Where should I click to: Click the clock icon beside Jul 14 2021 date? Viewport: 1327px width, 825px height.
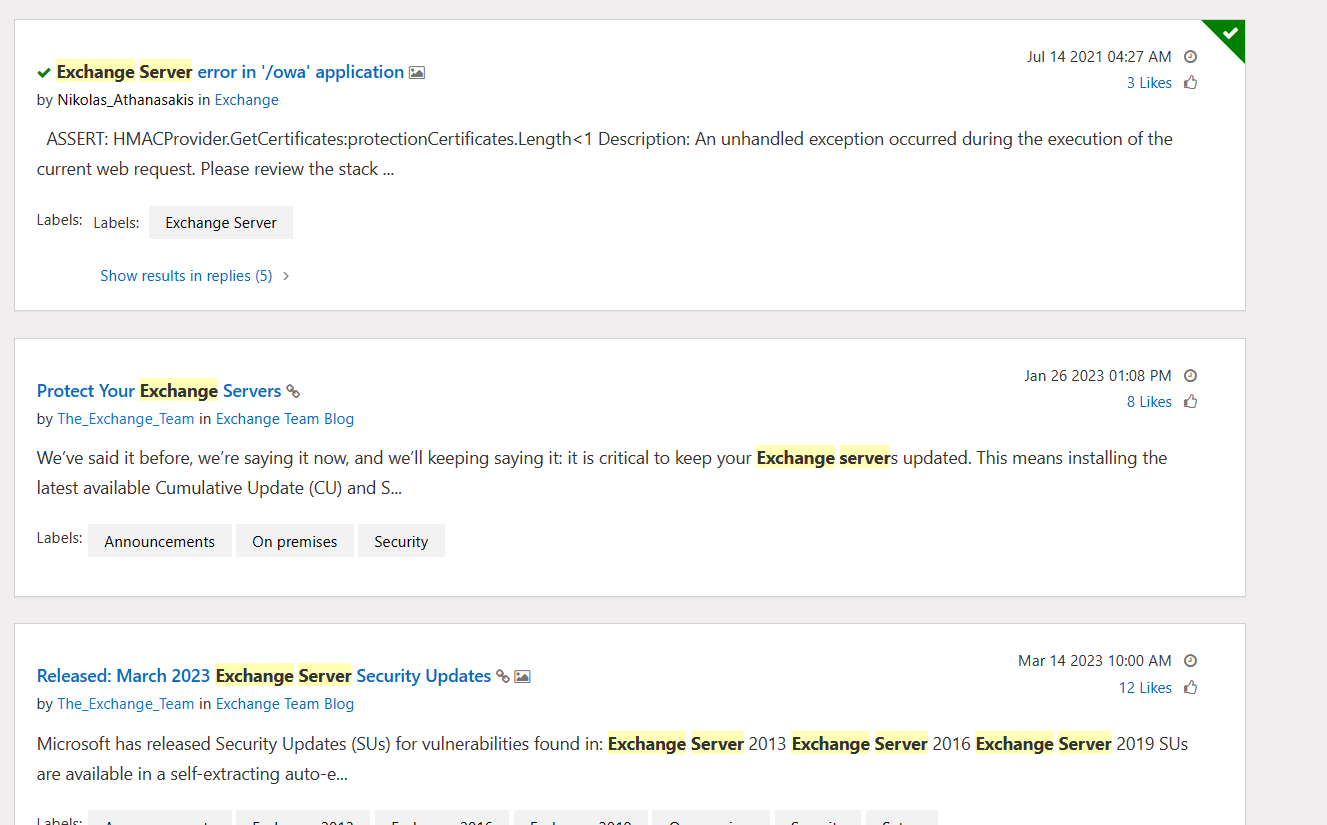tap(1190, 57)
